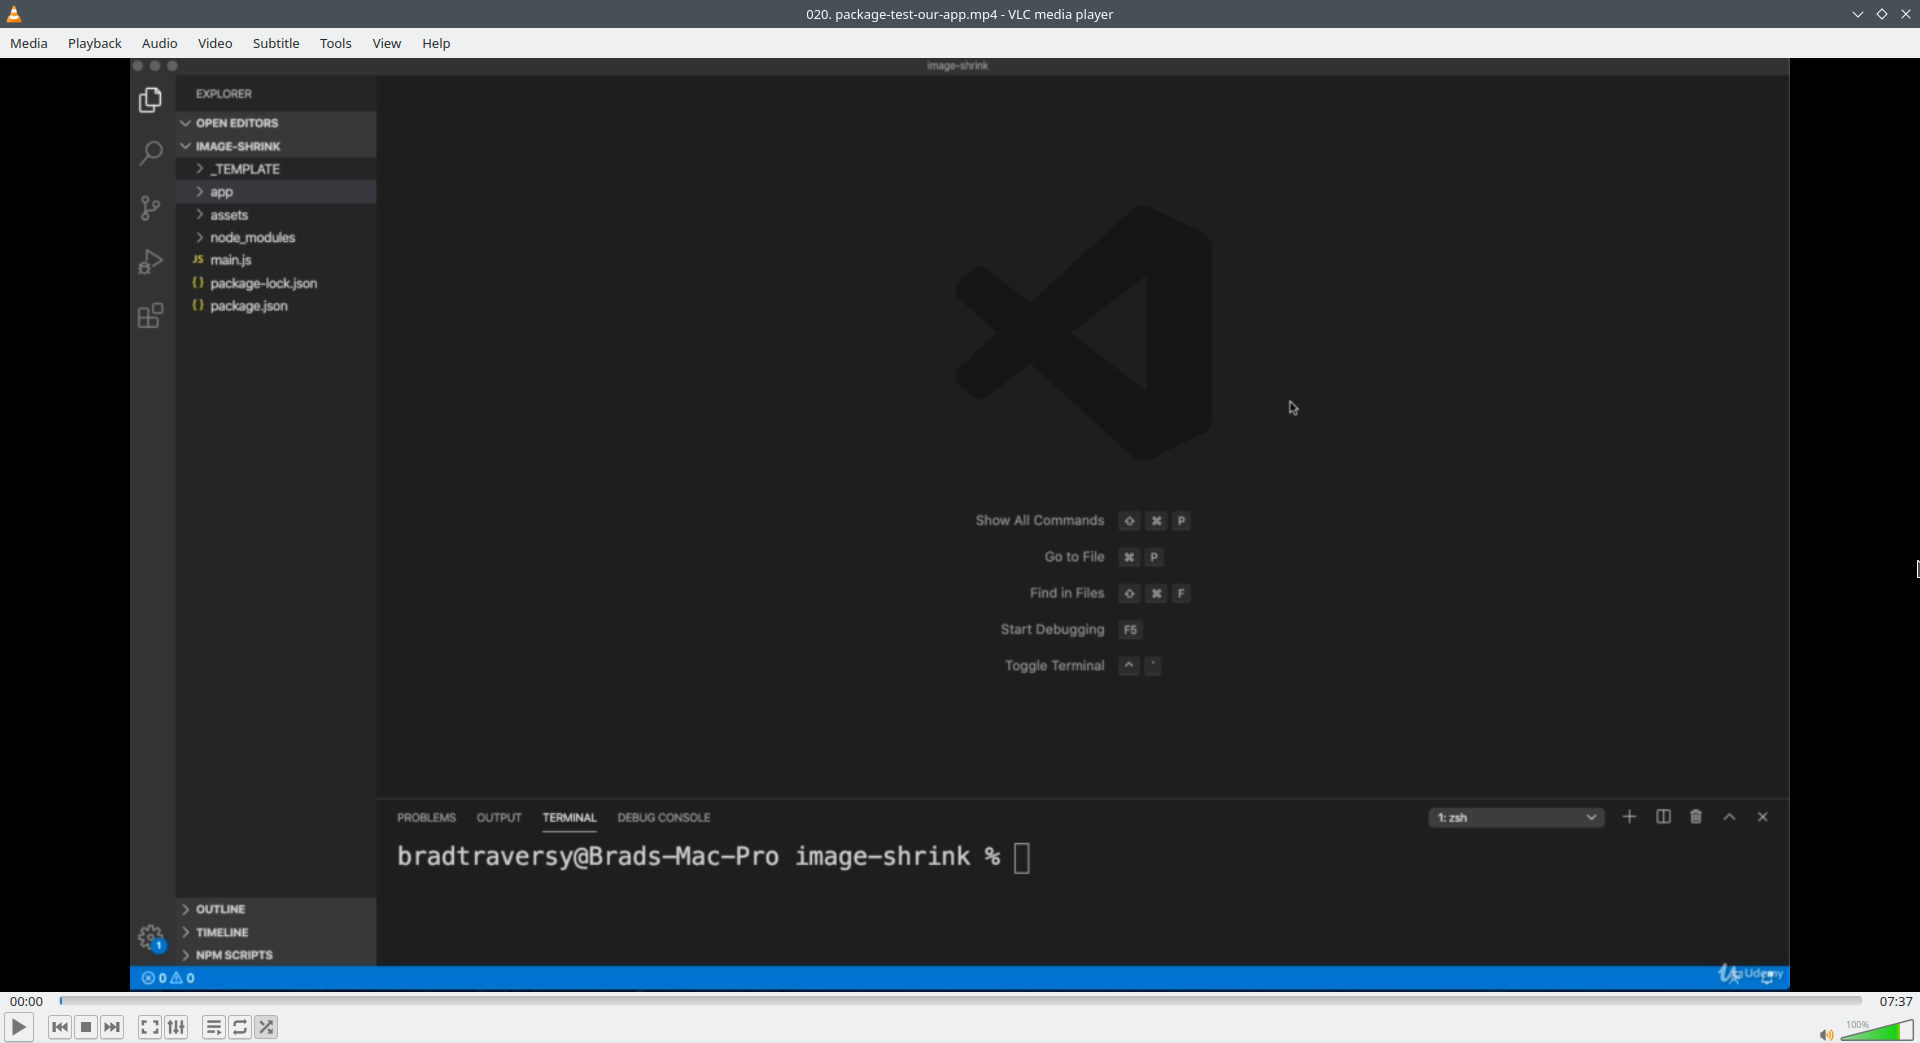Select the Run and Debug icon
1920x1043 pixels.
coord(150,262)
